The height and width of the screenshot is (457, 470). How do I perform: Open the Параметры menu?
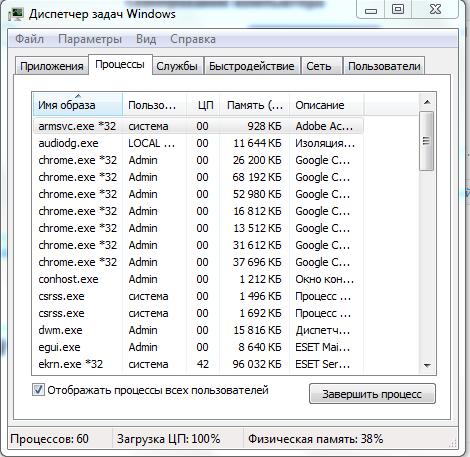(x=90, y=39)
